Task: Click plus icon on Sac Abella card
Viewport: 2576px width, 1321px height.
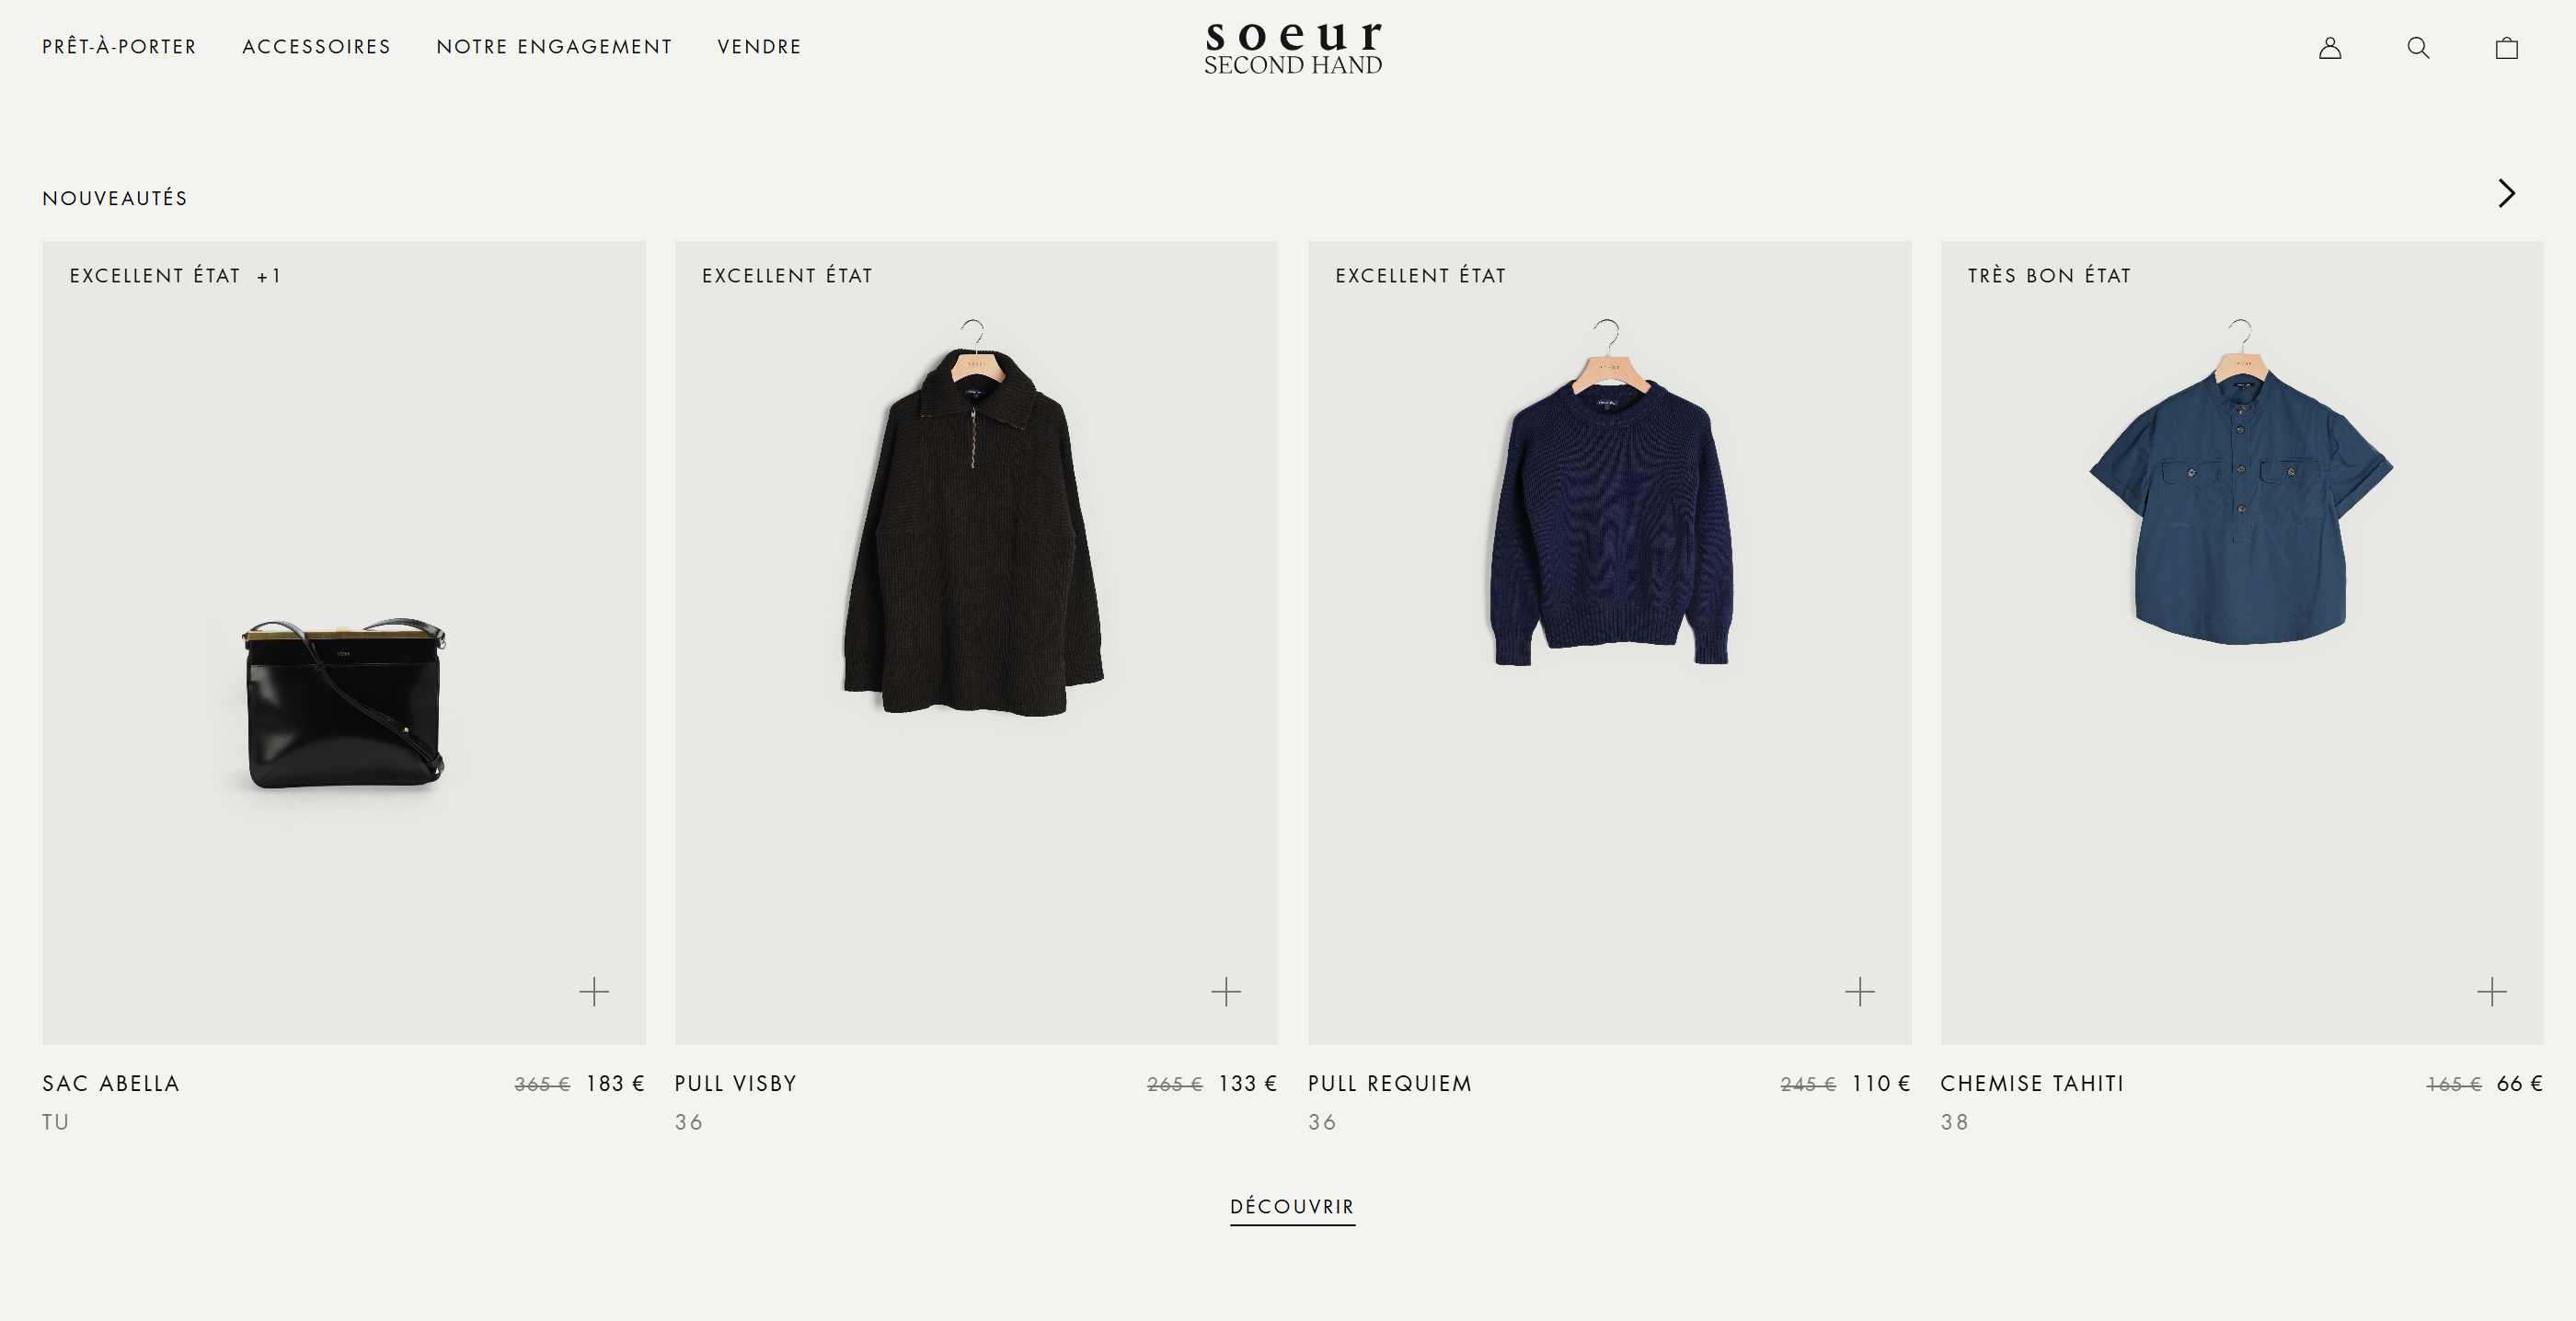Action: 594,991
